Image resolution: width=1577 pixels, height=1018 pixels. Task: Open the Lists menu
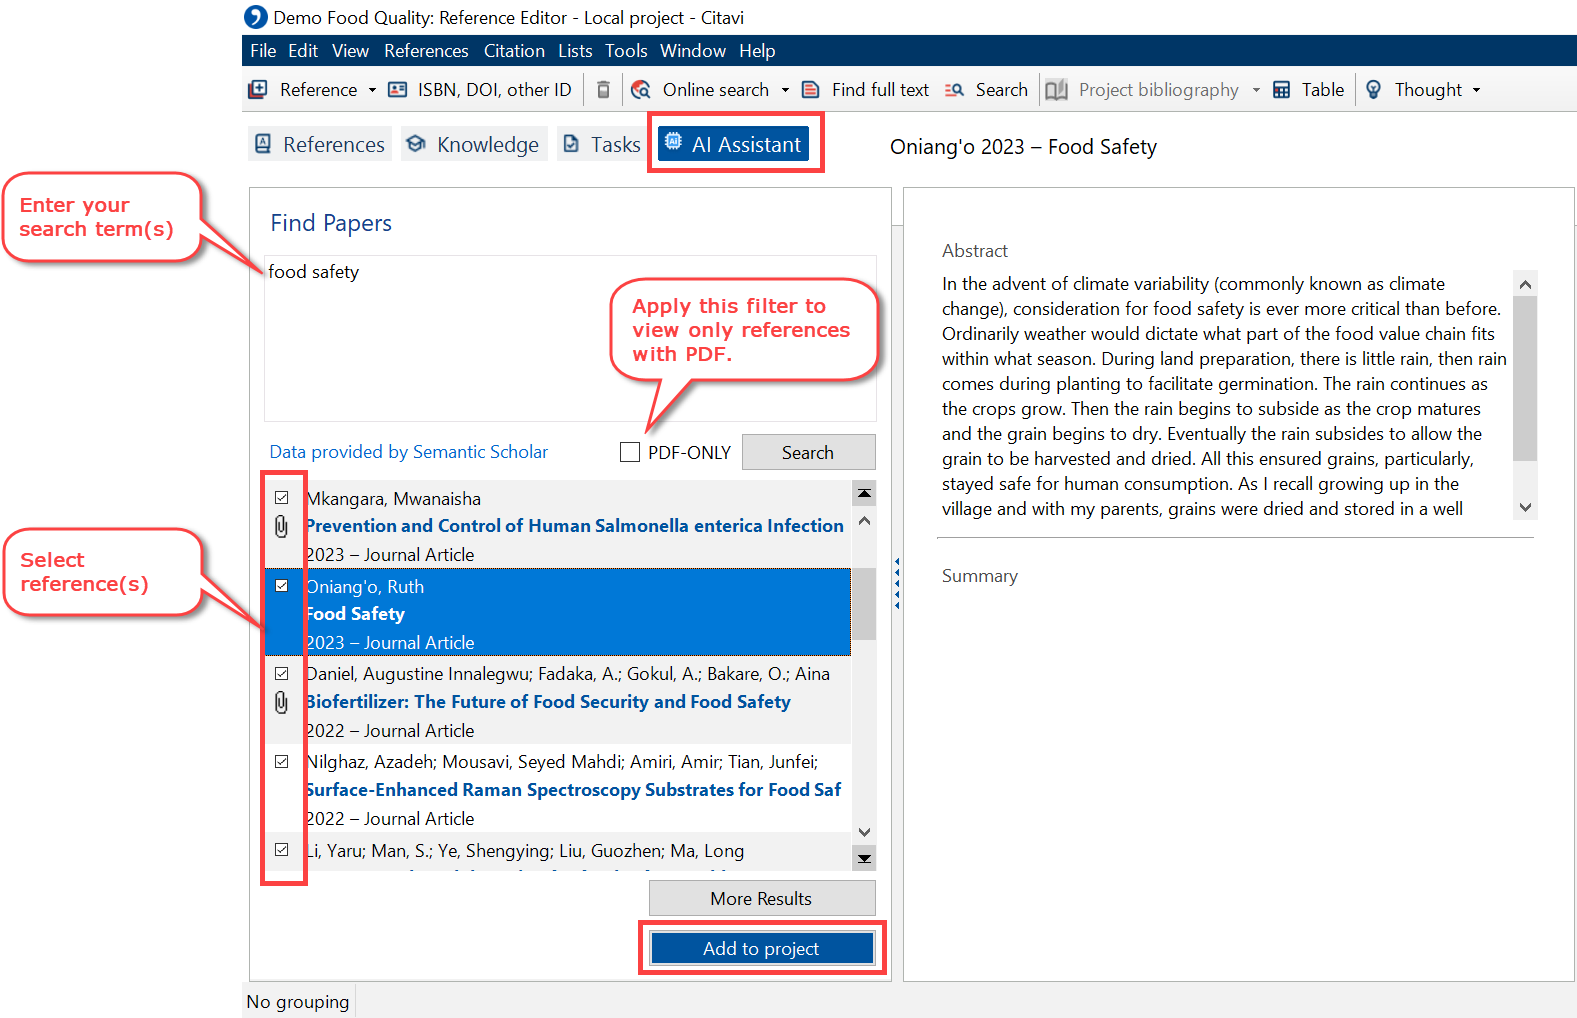[x=575, y=51]
